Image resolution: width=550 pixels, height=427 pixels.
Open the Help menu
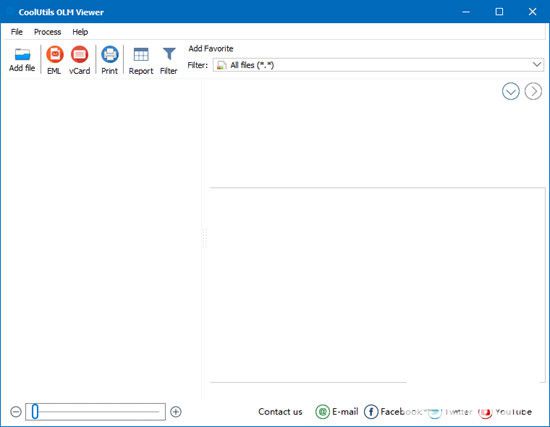coord(80,32)
